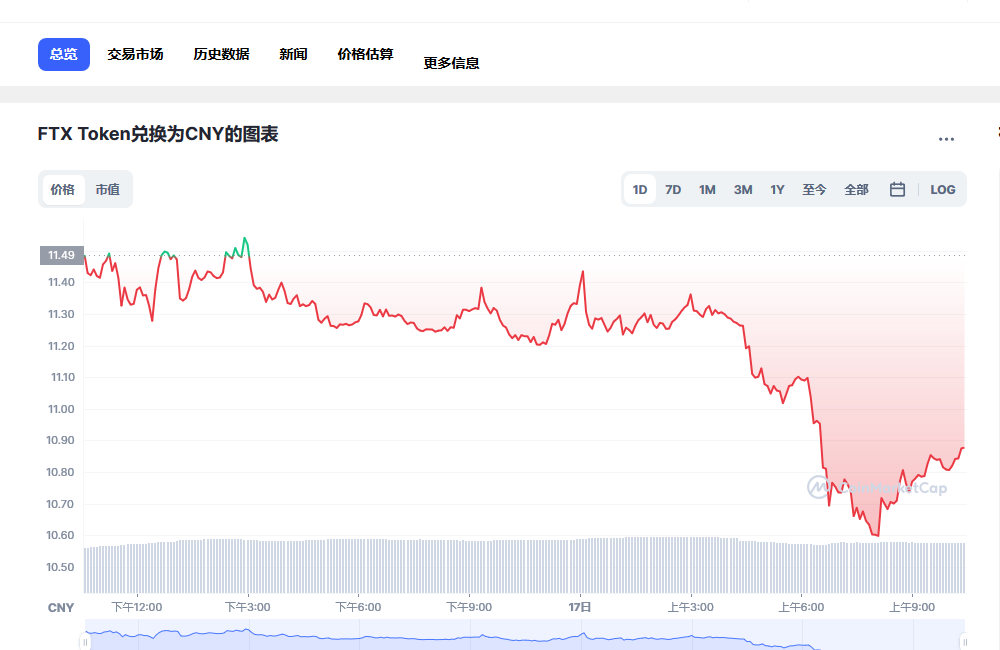1000x650 pixels.
Task: Select the 全部 time range
Action: point(857,189)
